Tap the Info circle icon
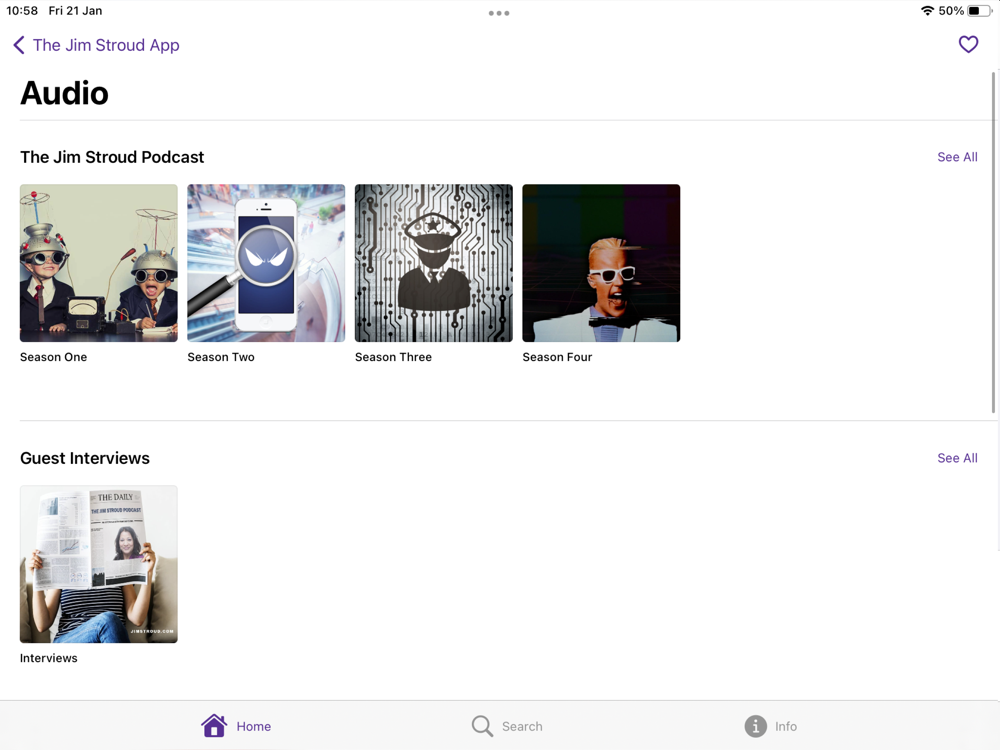Screen dimensions: 1000x750 point(755,726)
